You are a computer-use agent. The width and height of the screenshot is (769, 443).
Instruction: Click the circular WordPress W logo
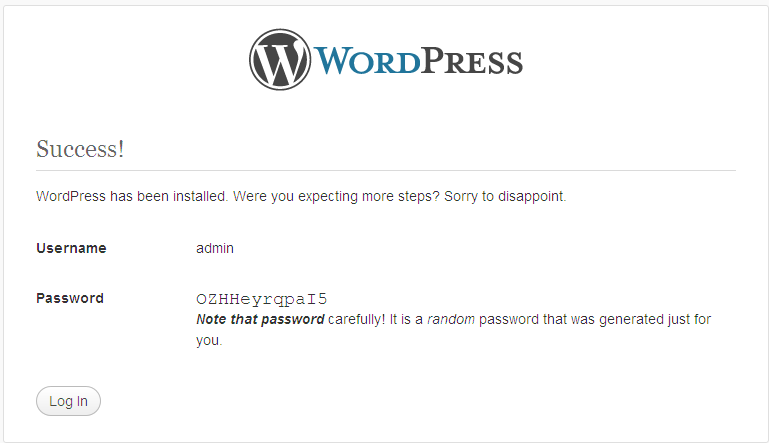[x=280, y=59]
